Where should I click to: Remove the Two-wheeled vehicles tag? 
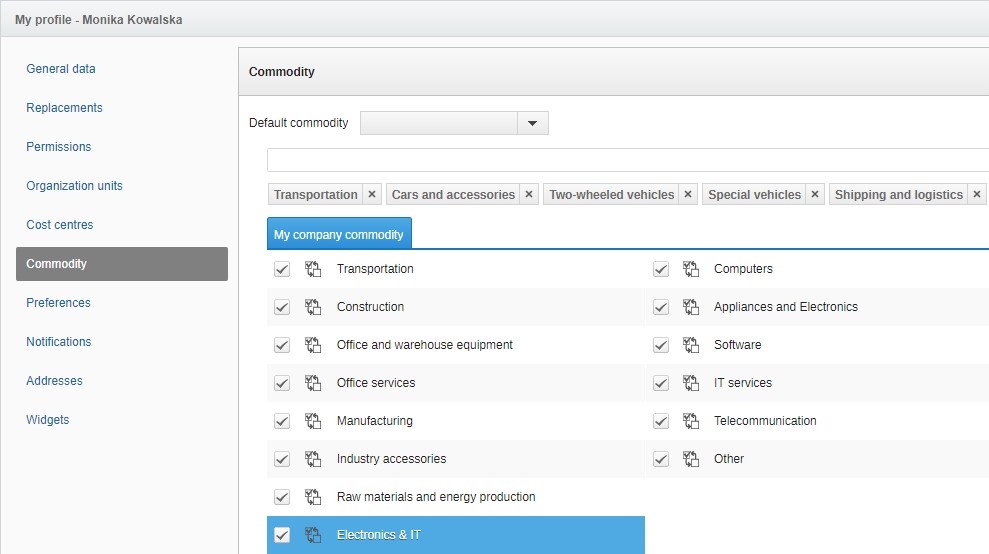[x=688, y=195]
